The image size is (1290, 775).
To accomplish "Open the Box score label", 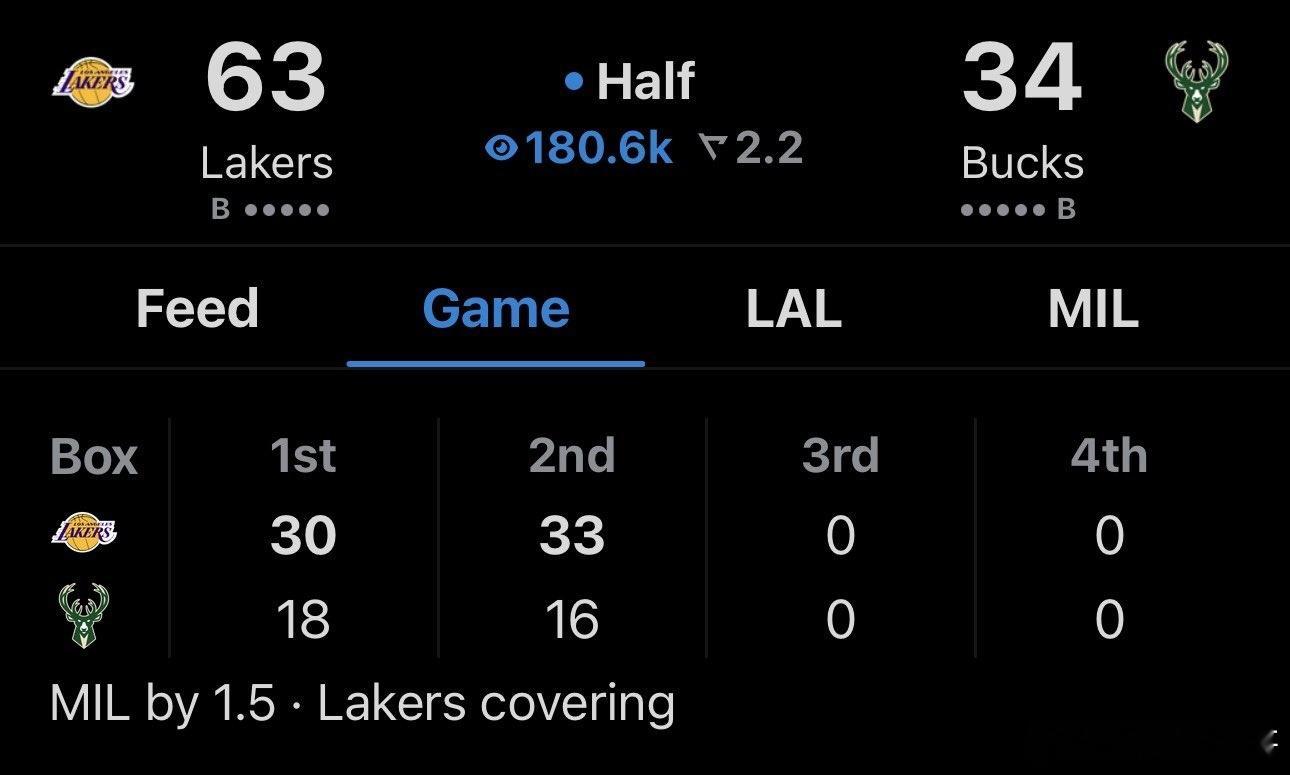I will point(93,457).
